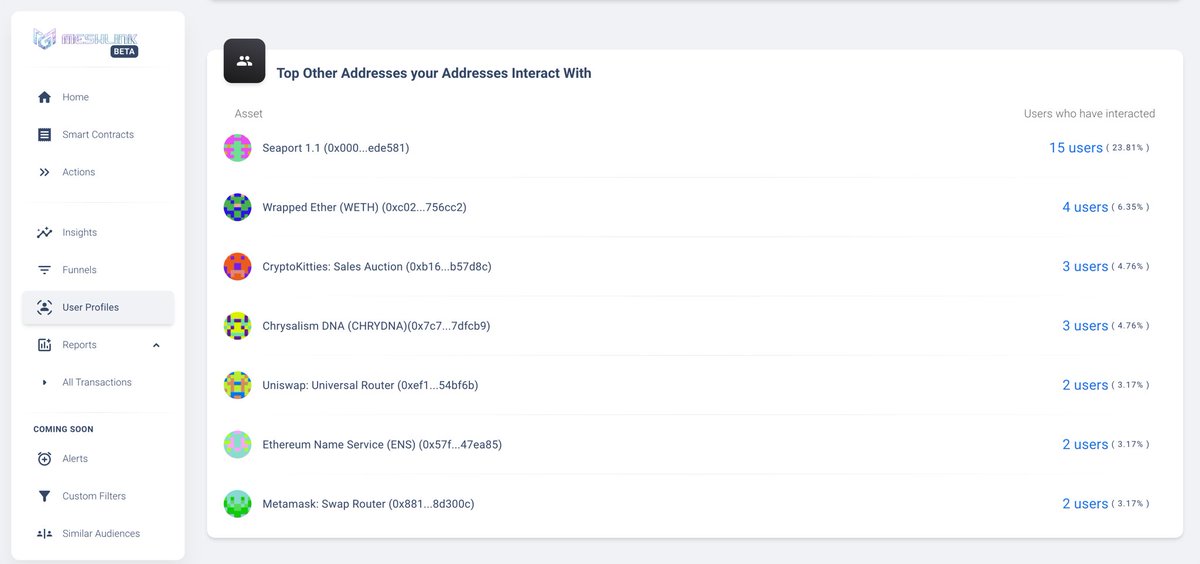The width and height of the screenshot is (1200, 564).
Task: Navigate to Funnels
Action: (x=98, y=270)
